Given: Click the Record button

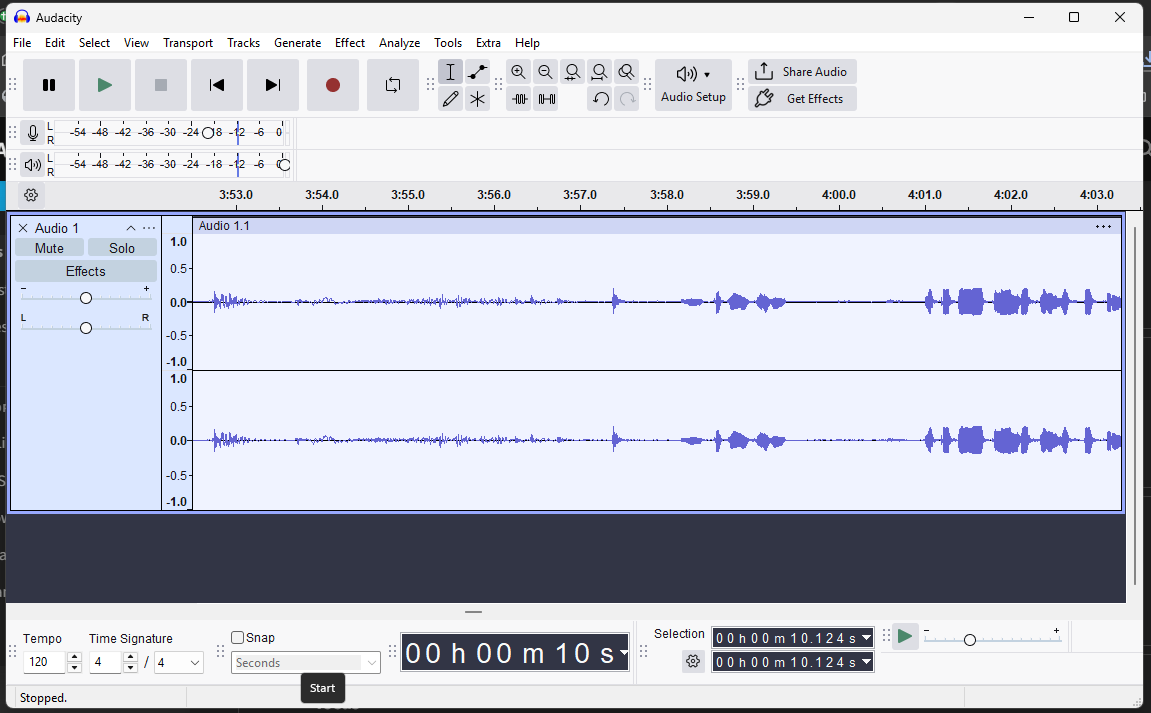Looking at the screenshot, I should click(333, 85).
